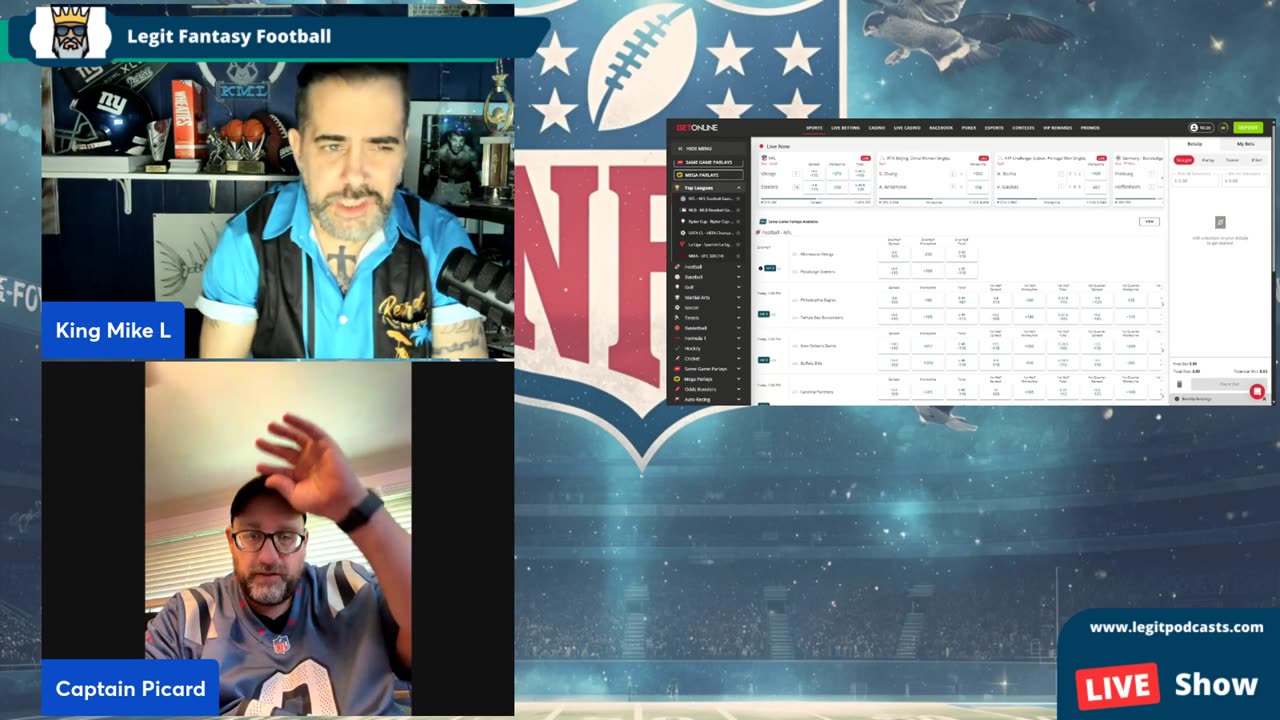This screenshot has height=720, width=1280.
Task: Select Minnesota Vikings team row
Action: [x=816, y=254]
